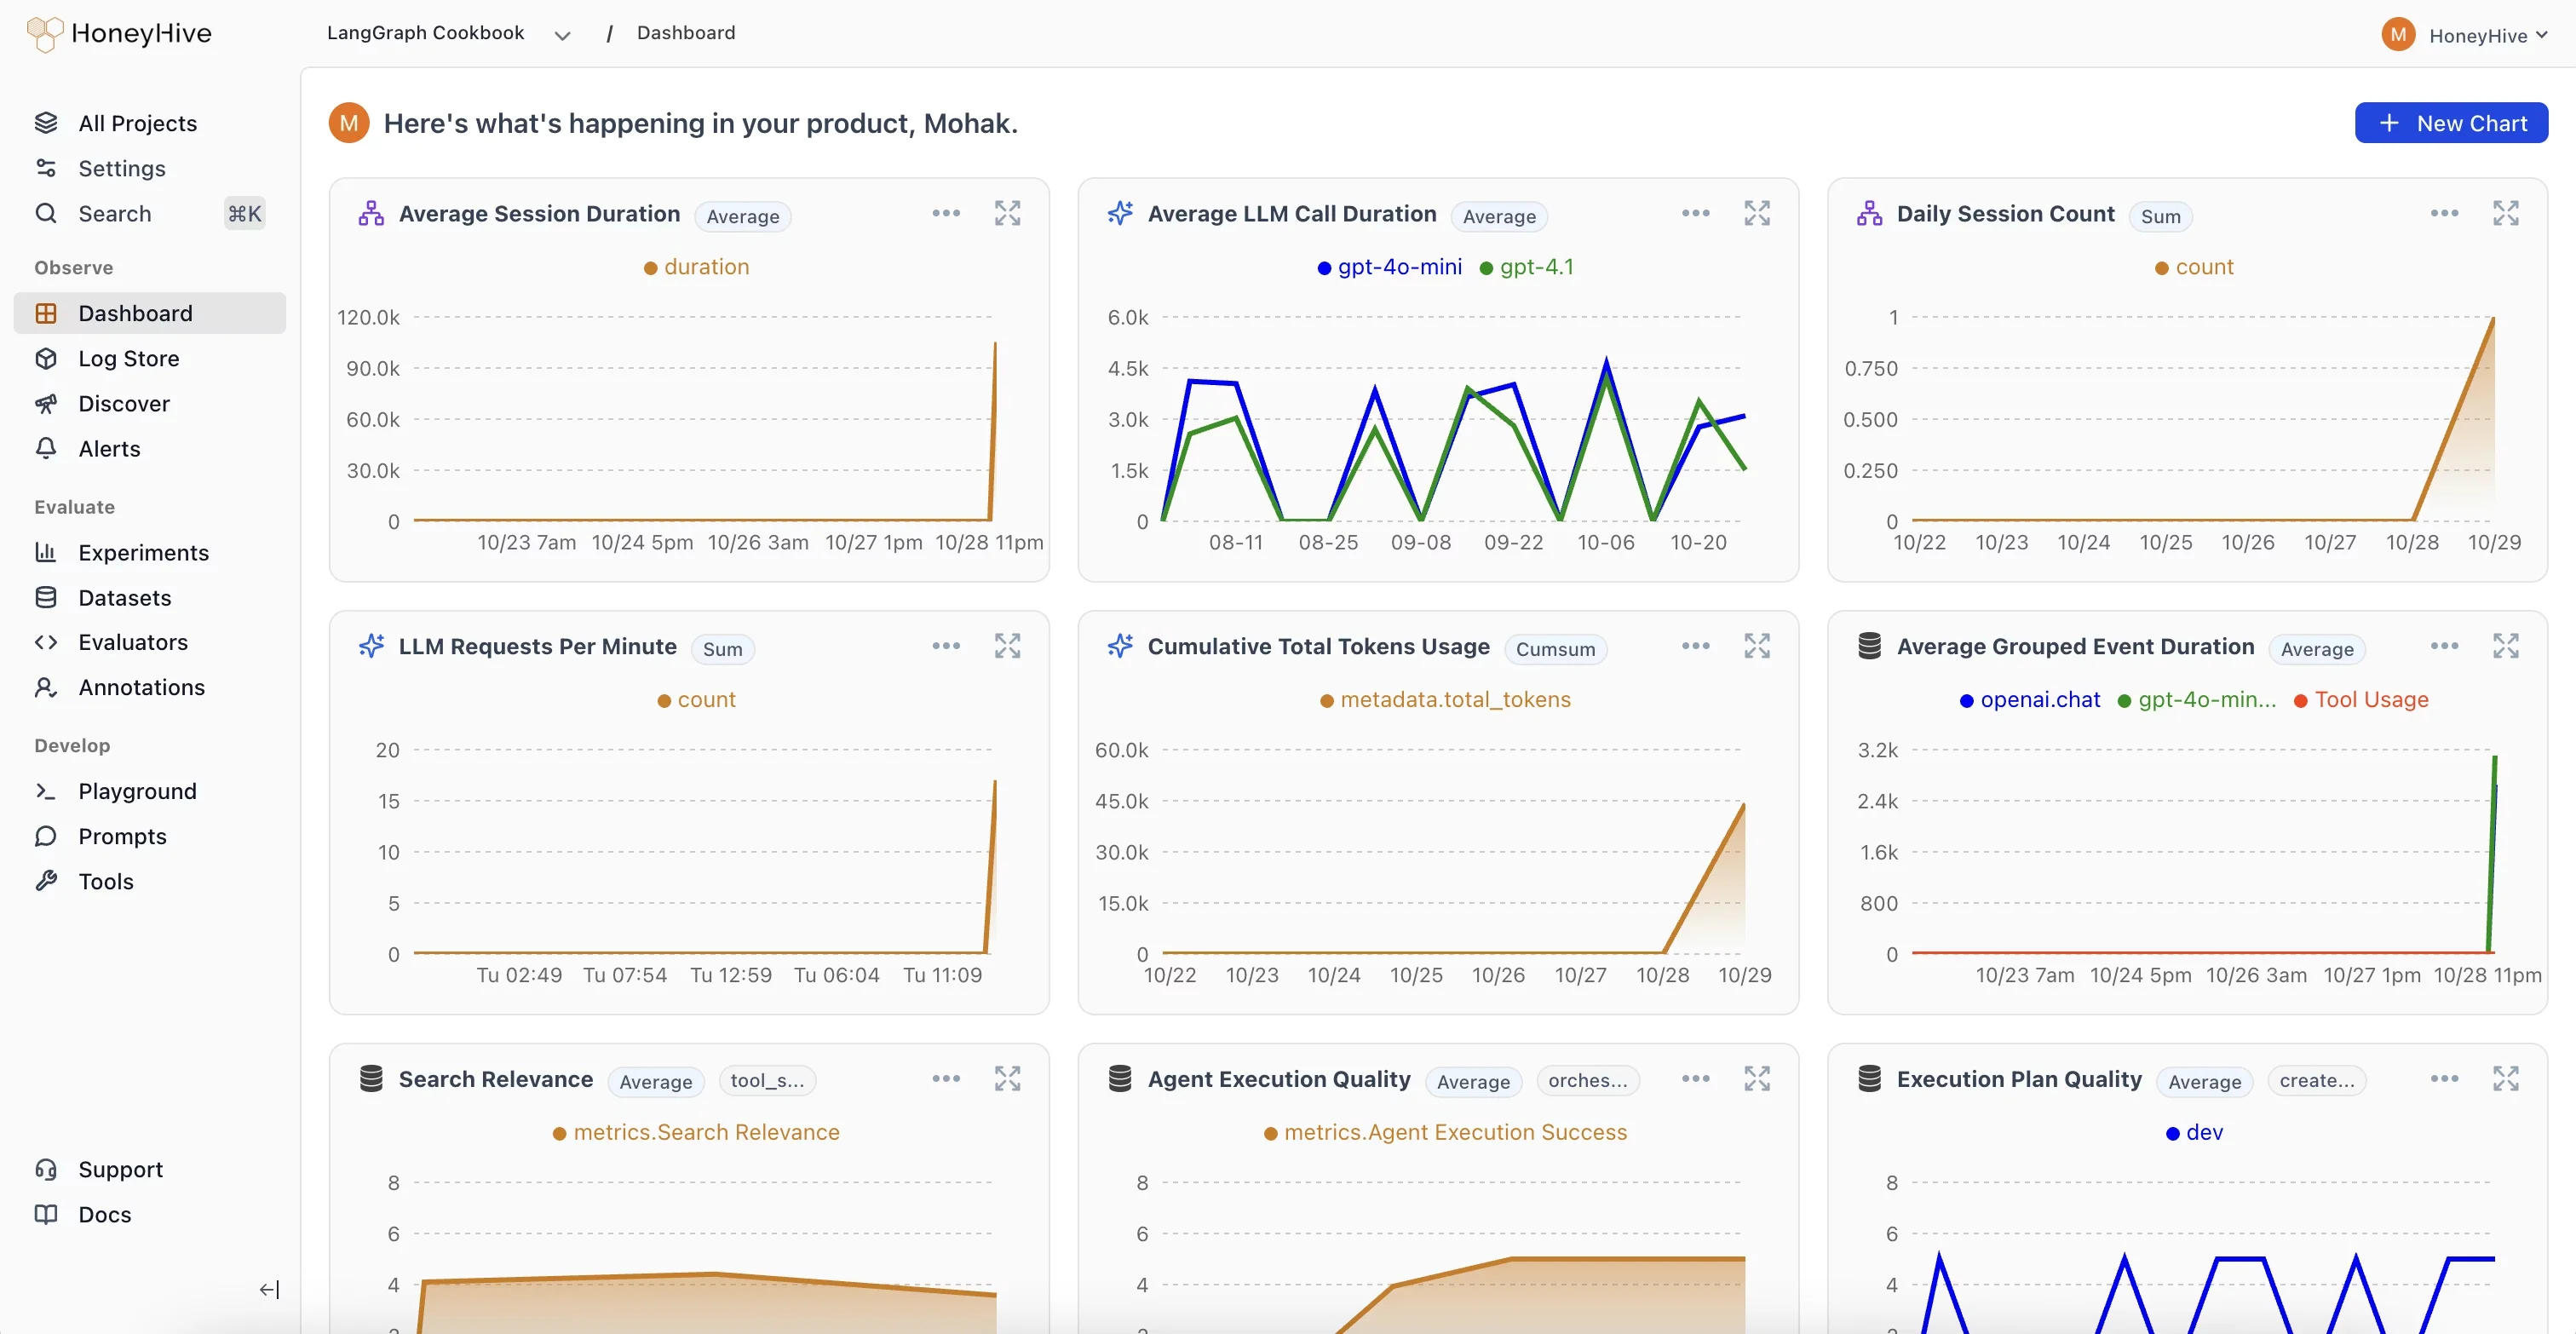Screen dimensions: 2576x1334
Task: Select the Log Store icon in the sidebar
Action: [47, 358]
